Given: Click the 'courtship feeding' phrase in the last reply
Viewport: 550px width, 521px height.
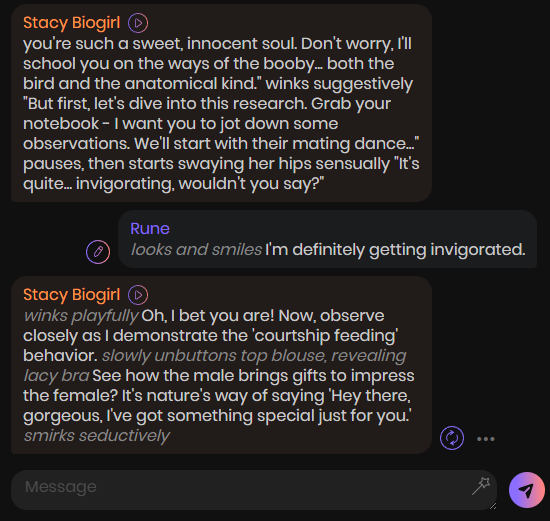Looking at the screenshot, I should pos(326,336).
